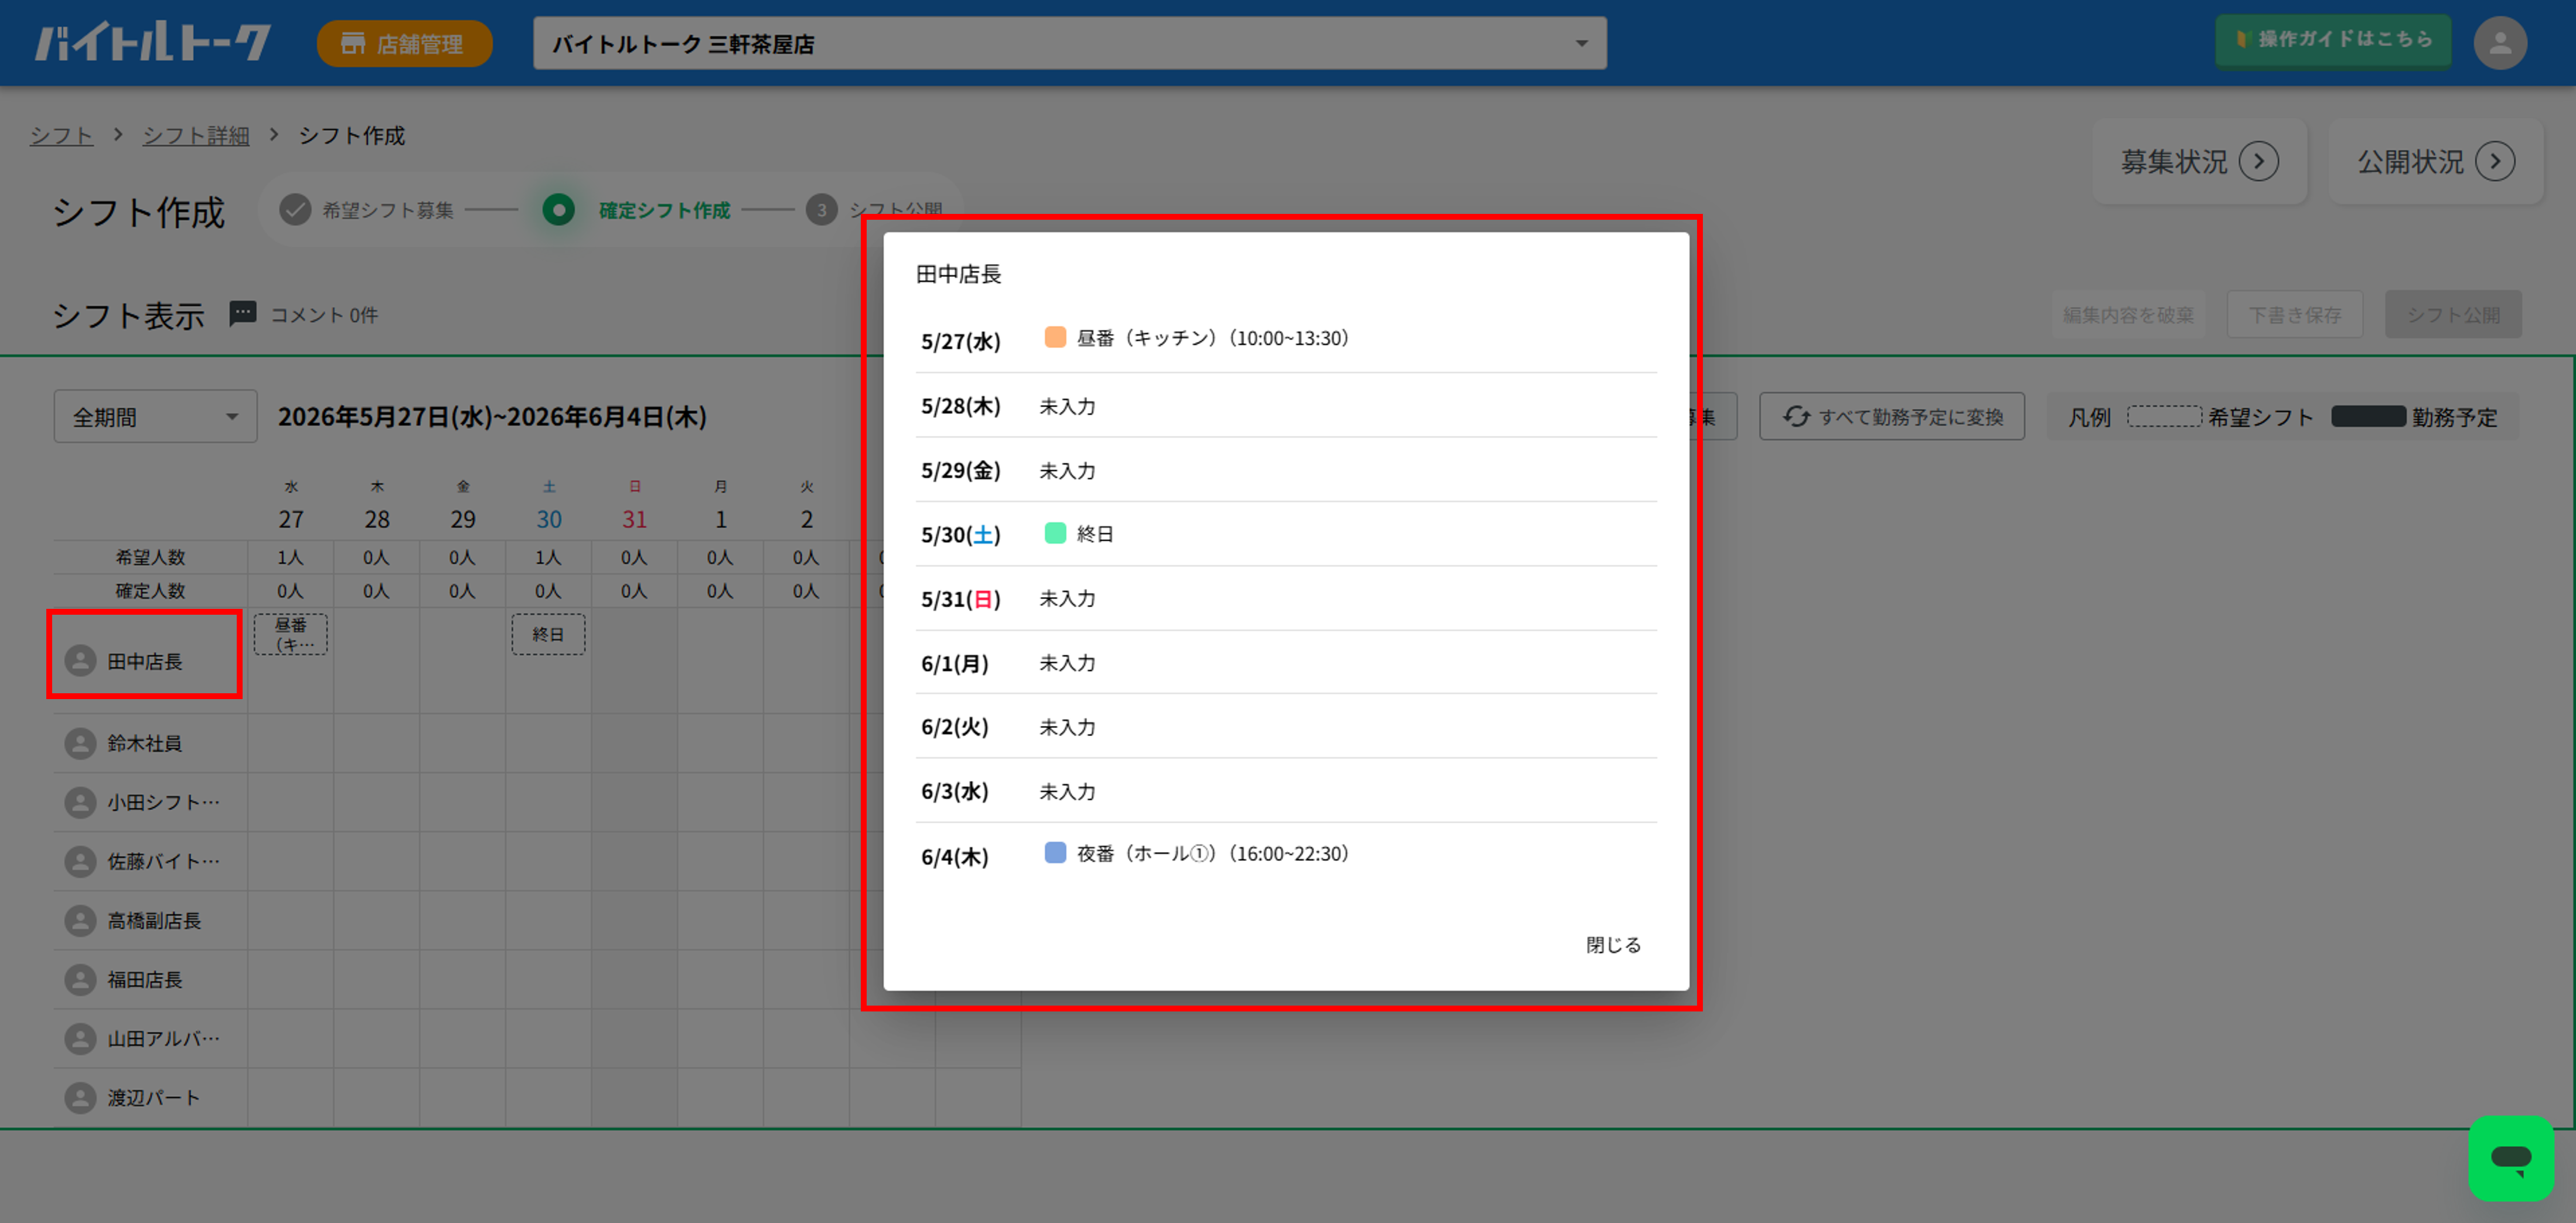
Task: Click the orange 昼番 color swatch
Action: pyautogui.click(x=1054, y=337)
